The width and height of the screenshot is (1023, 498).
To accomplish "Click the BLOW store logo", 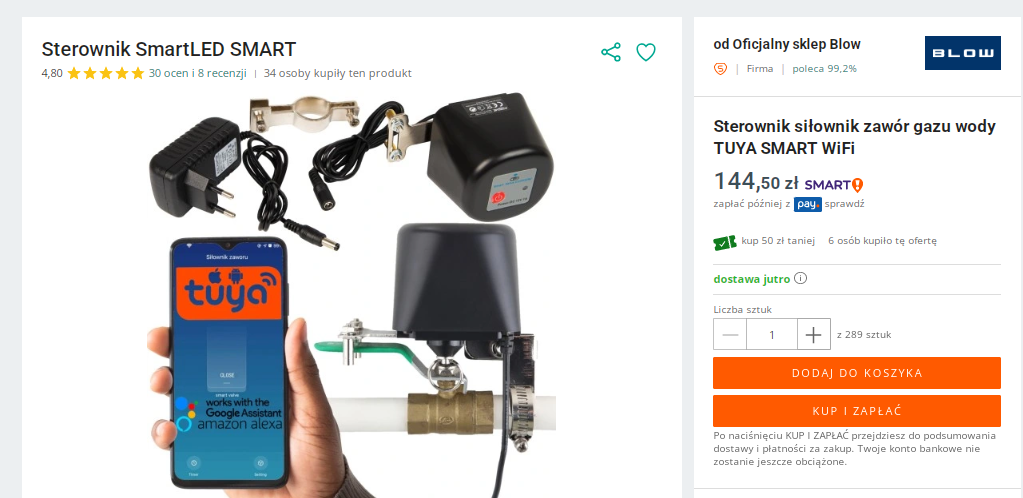I will click(x=962, y=53).
